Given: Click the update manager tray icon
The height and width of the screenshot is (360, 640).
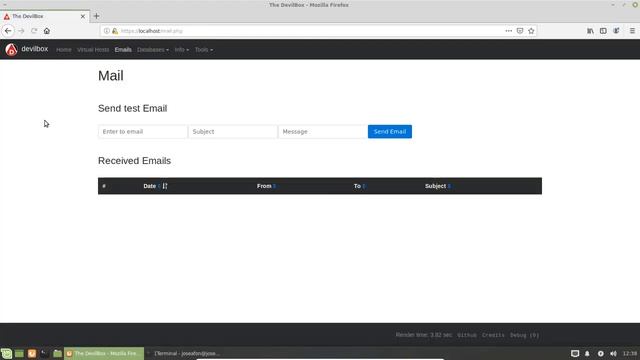Looking at the screenshot, I should [x=600, y=353].
